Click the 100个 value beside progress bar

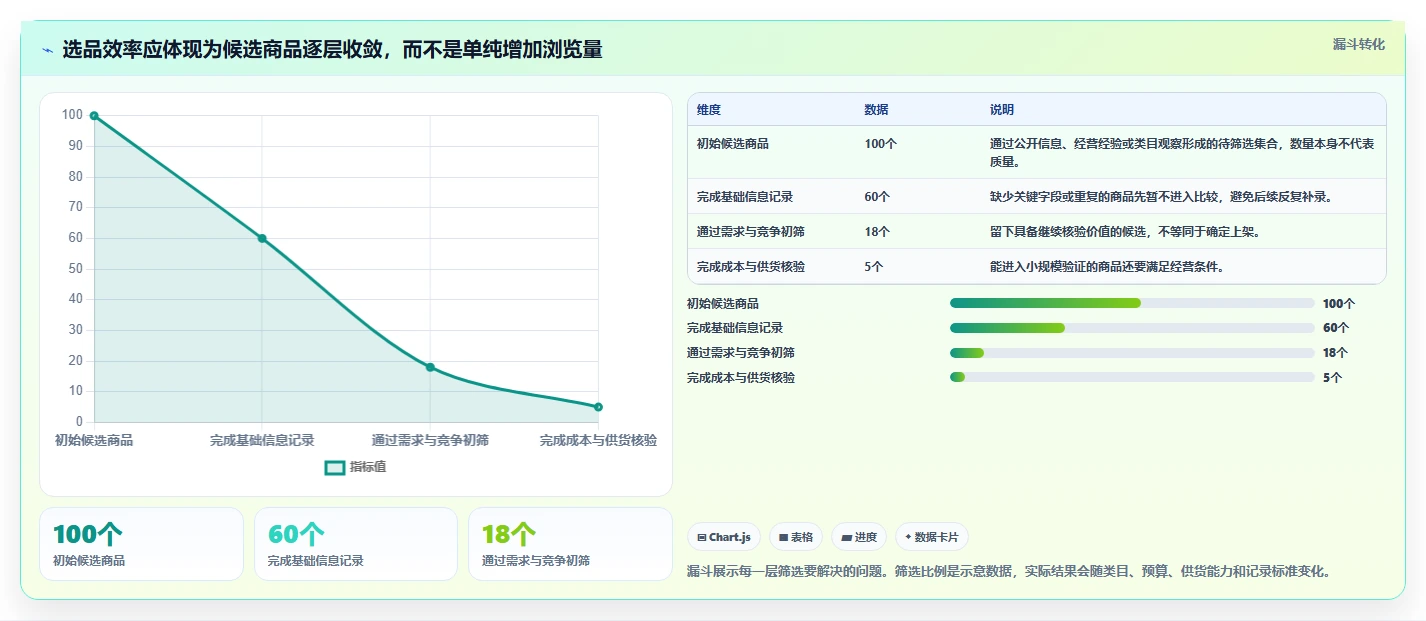[1339, 303]
